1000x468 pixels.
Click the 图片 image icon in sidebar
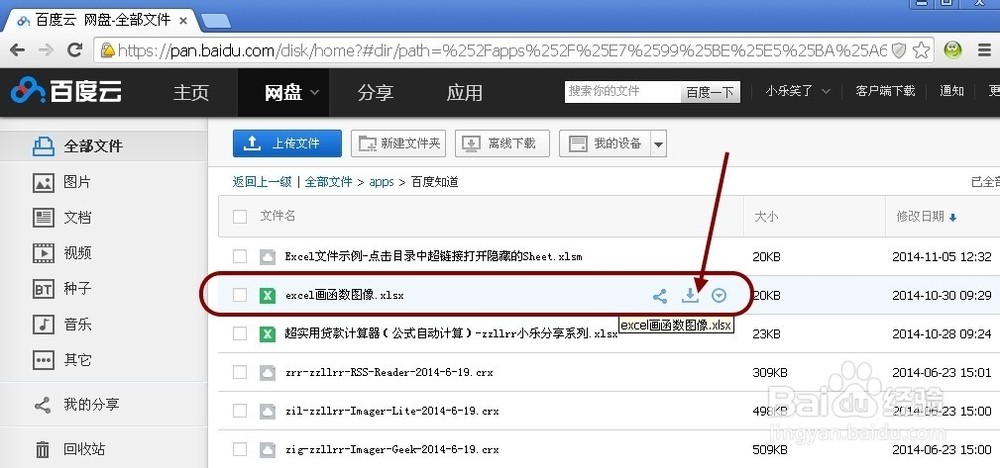pos(43,182)
